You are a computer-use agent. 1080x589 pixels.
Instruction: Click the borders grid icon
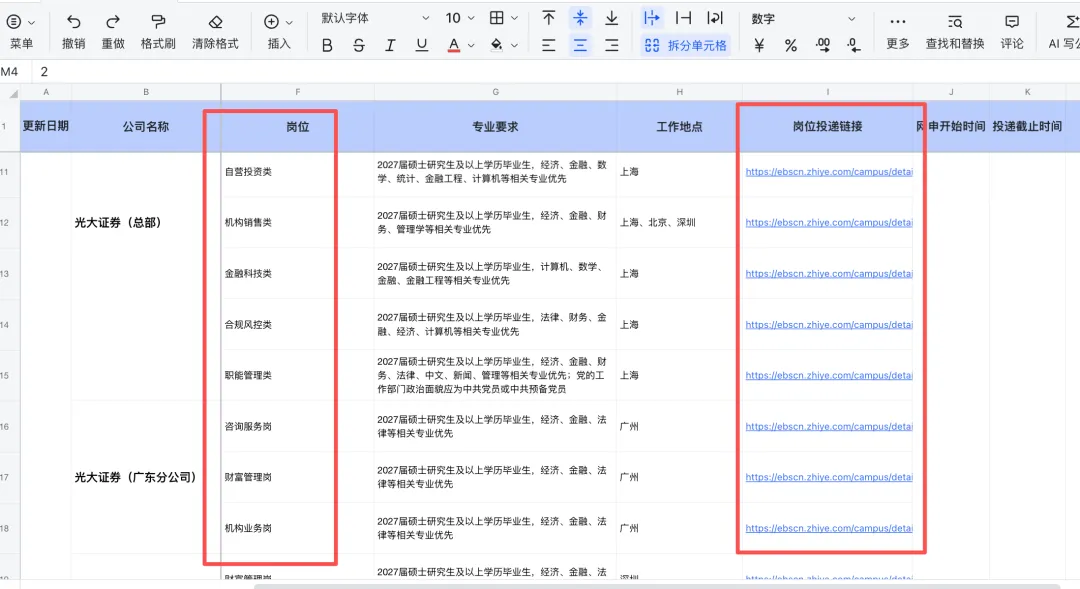(497, 18)
